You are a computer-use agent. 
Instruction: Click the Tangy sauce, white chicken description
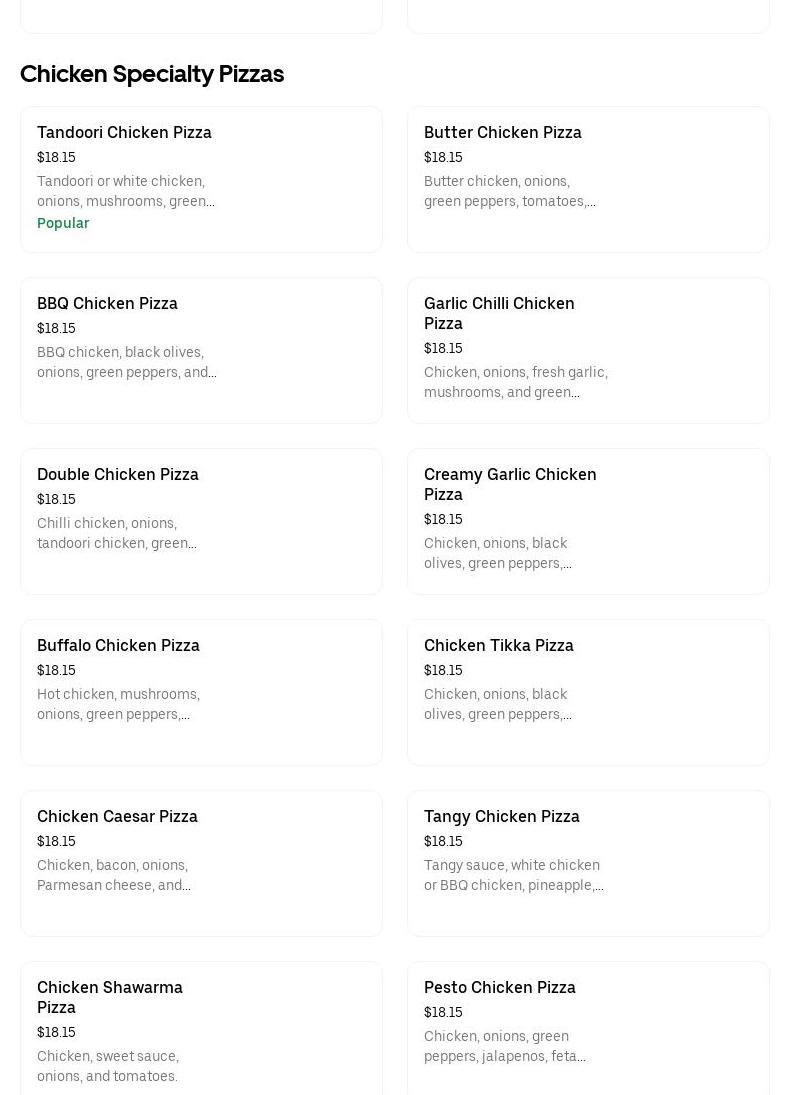pyautogui.click(x=513, y=875)
